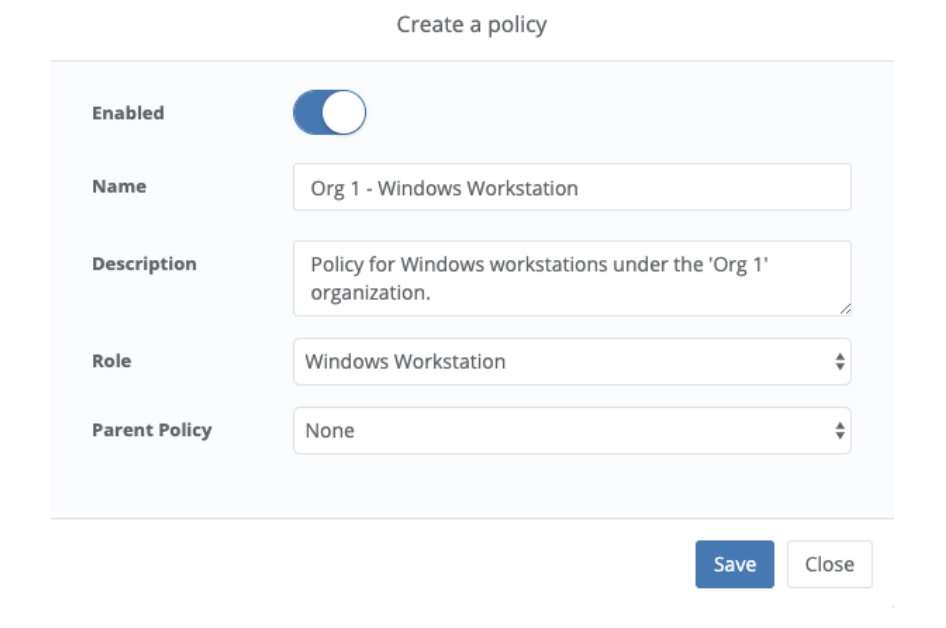Click the white knob of the Enabled toggle
The image size is (946, 628).
[345, 114]
